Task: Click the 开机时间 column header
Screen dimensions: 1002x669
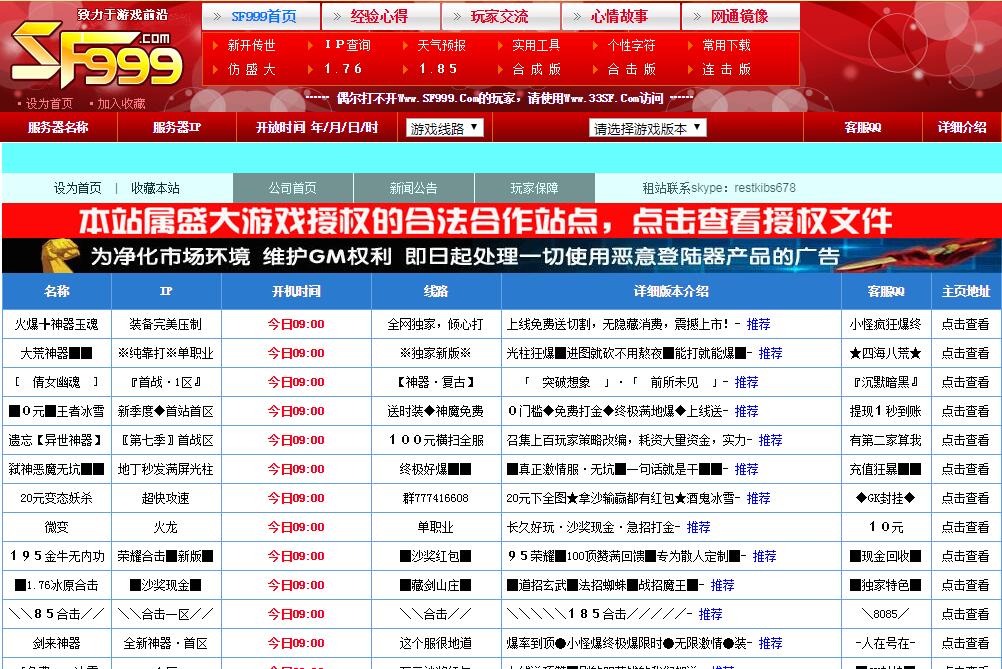Action: pyautogui.click(x=296, y=291)
